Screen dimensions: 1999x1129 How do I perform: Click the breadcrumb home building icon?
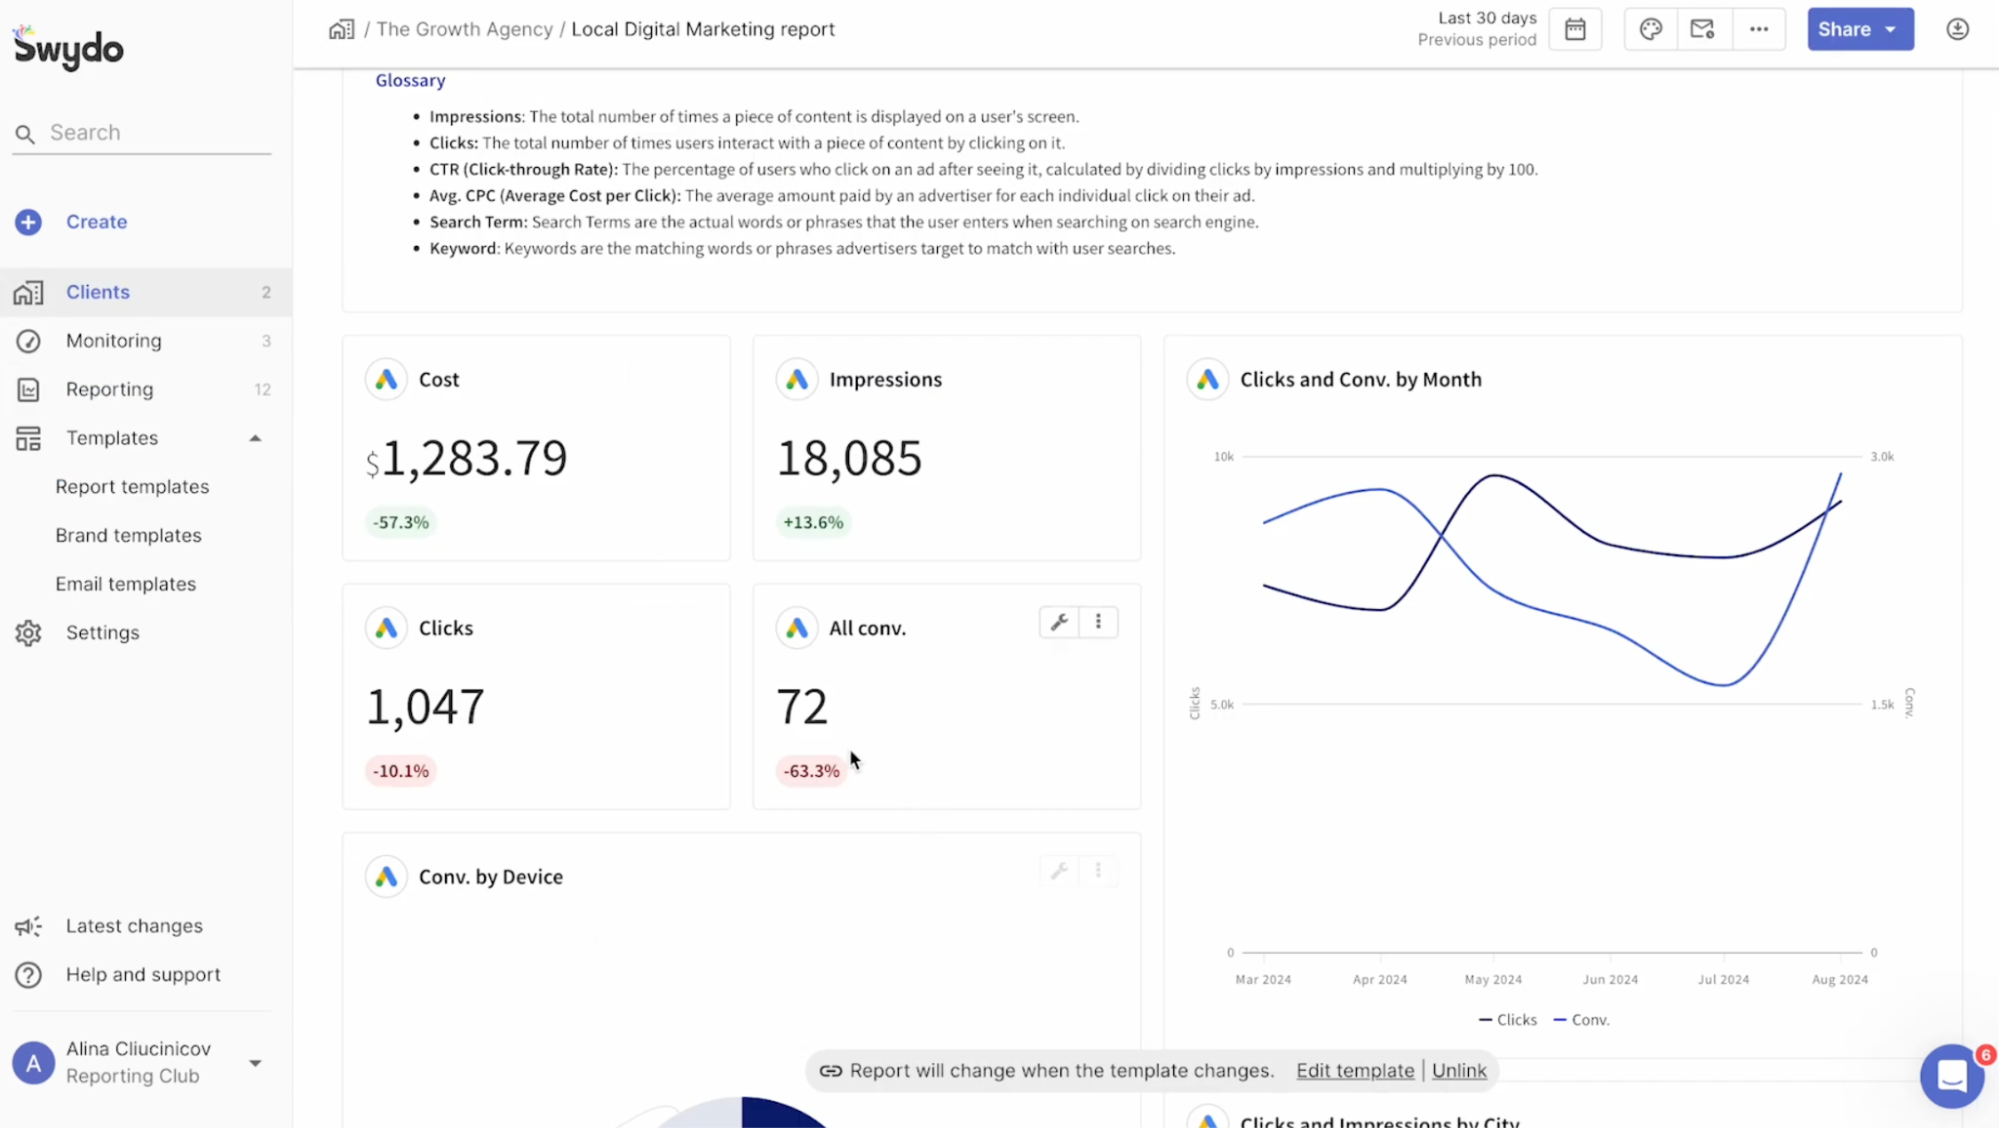click(x=341, y=29)
